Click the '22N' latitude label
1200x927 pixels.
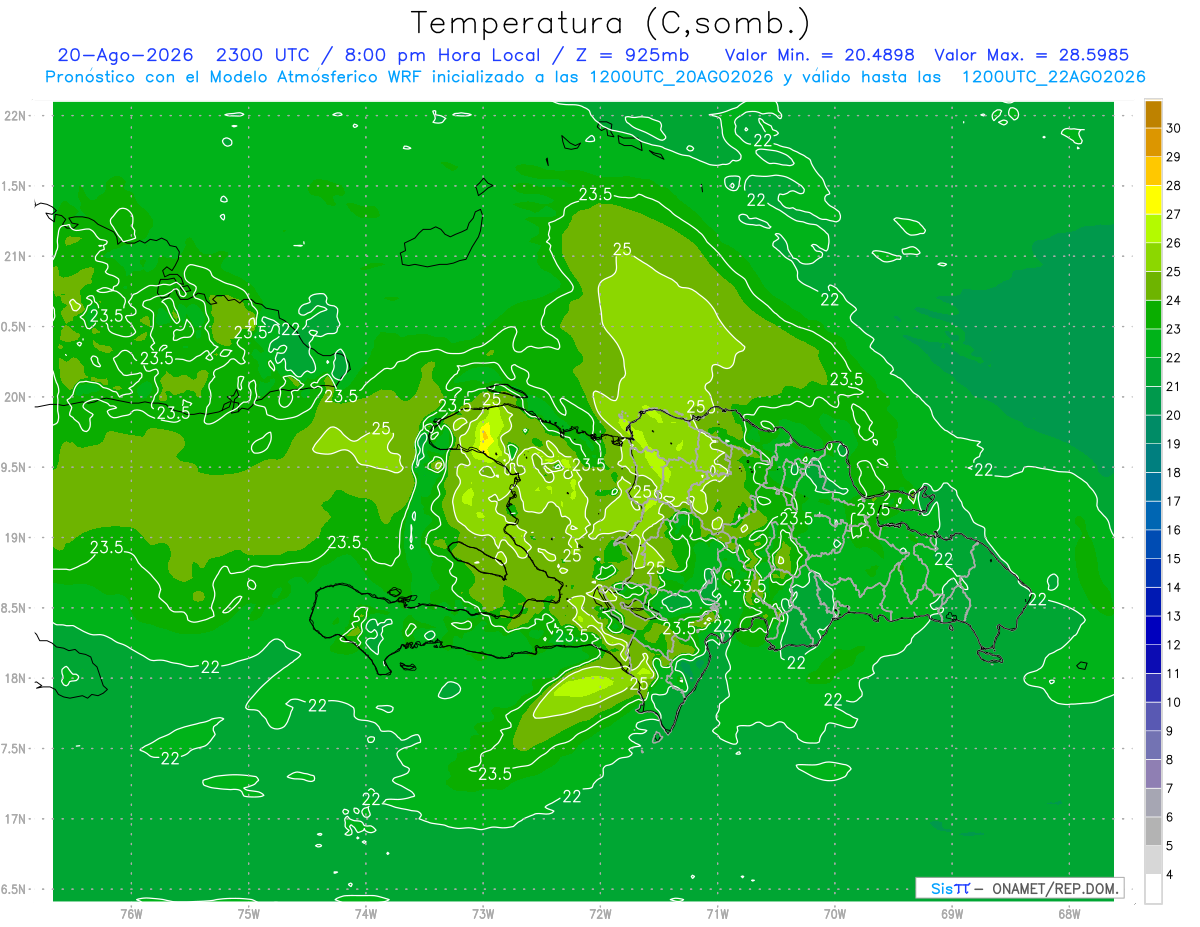[x=15, y=115]
